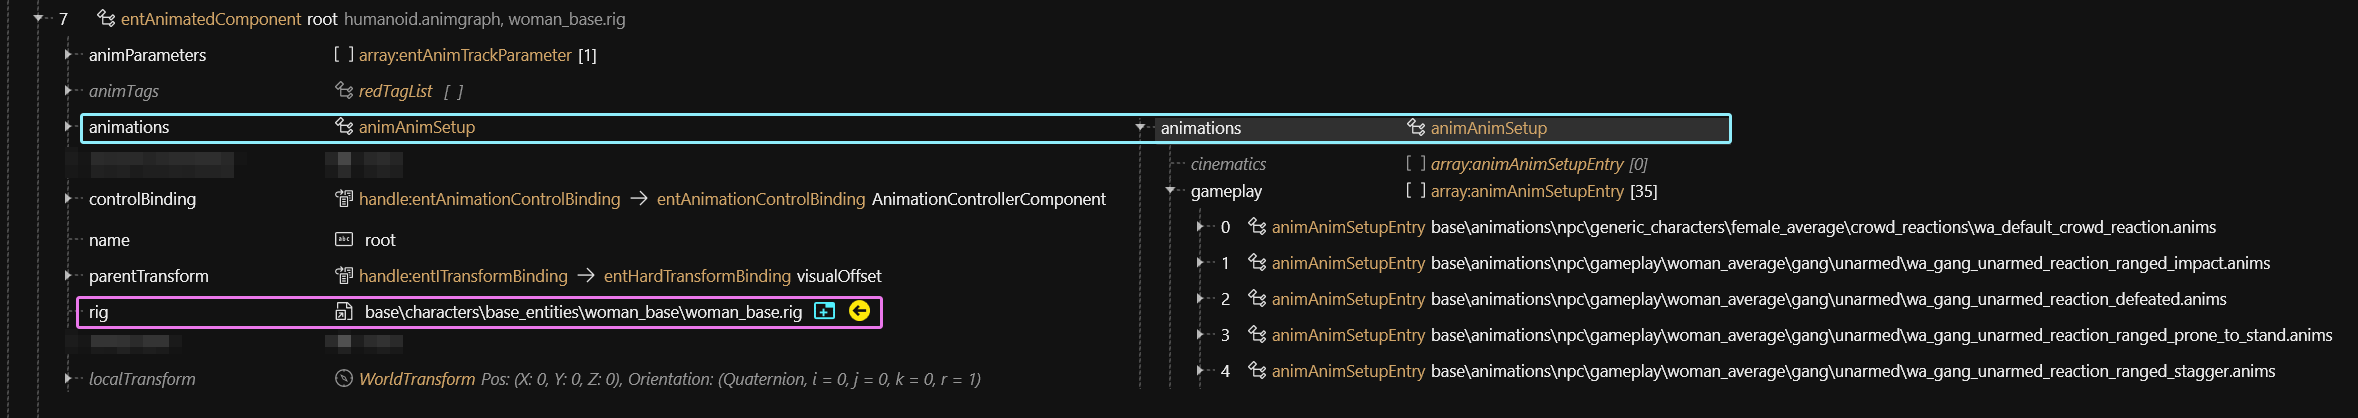The image size is (2358, 418).
Task: Click the file reference icon before rig path
Action: (343, 312)
